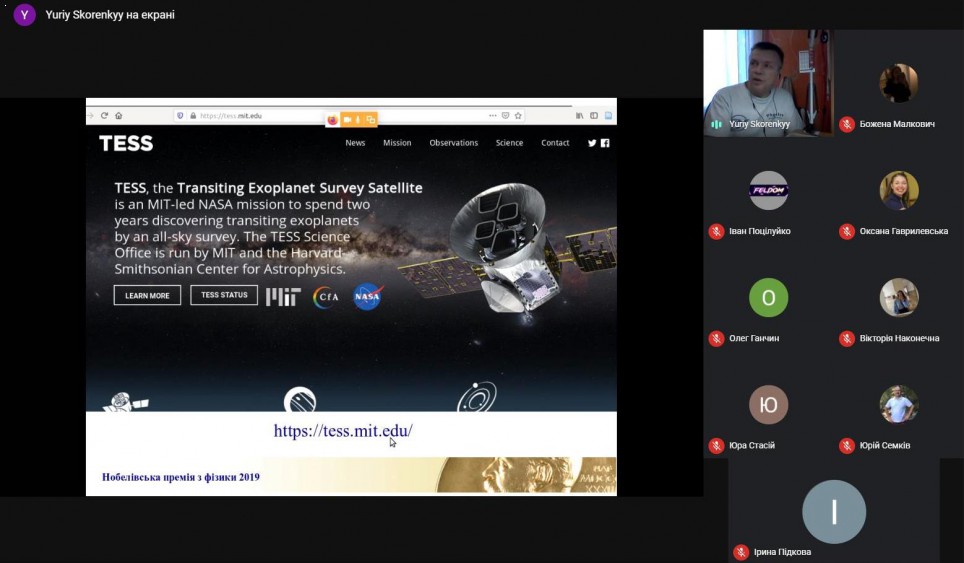Viewport: 964px width, 563px height.
Task: Click the Nobel medal image
Action: pyautogui.click(x=526, y=474)
